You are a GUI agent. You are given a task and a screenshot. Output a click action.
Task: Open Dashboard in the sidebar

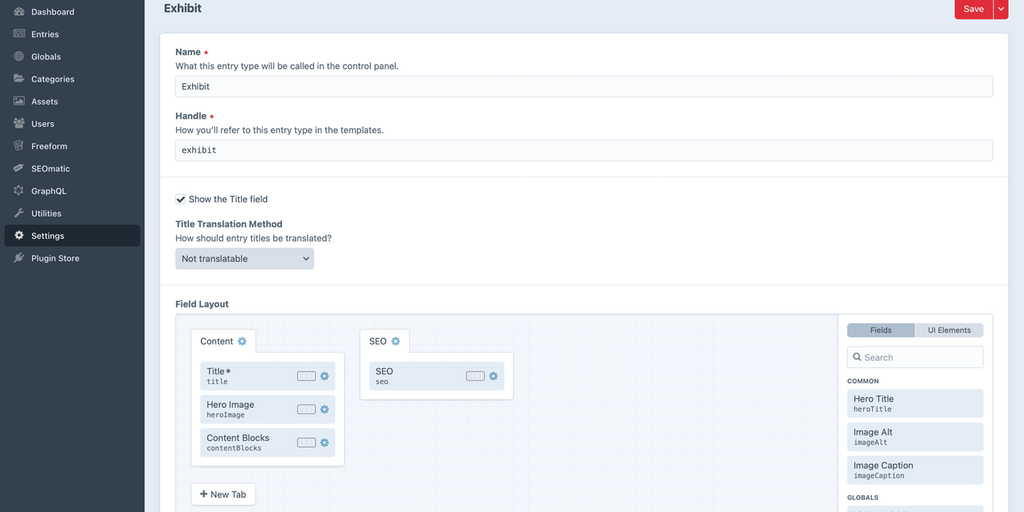coord(72,12)
